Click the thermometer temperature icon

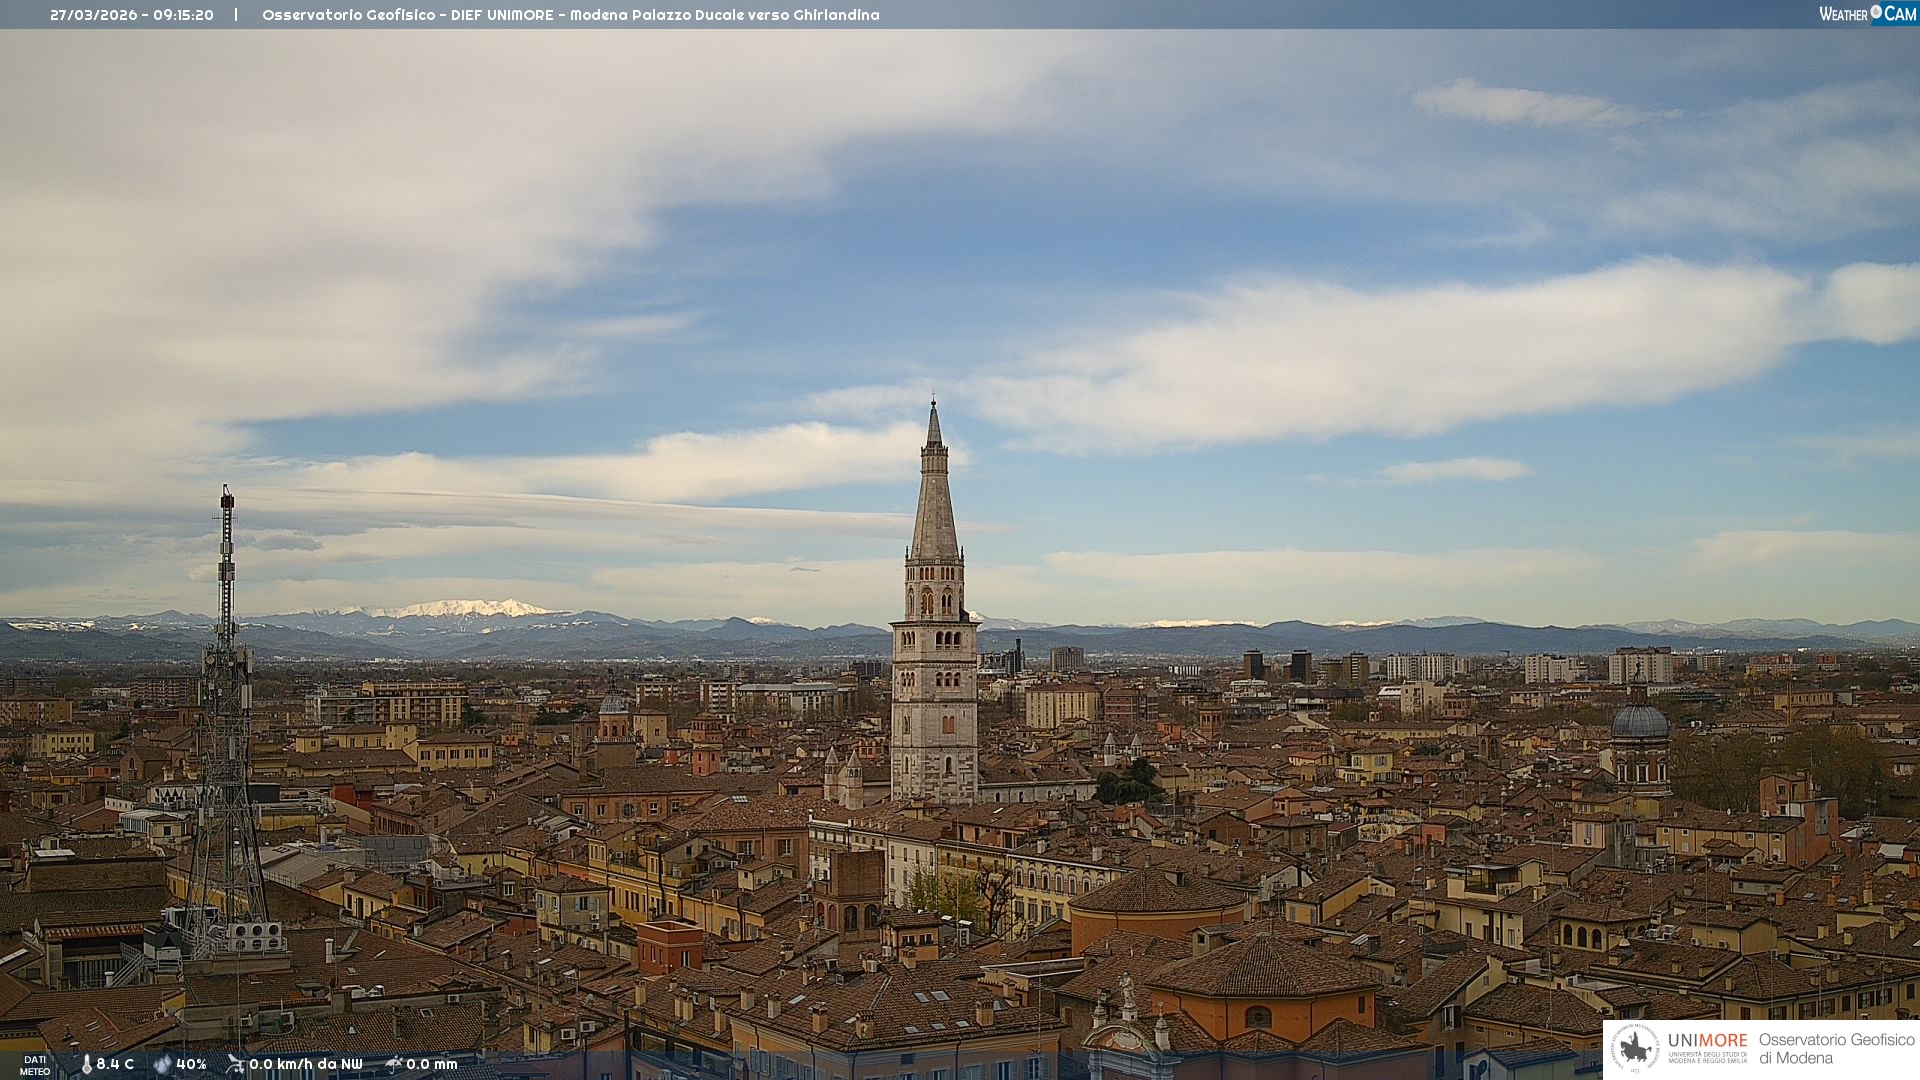[86, 1064]
